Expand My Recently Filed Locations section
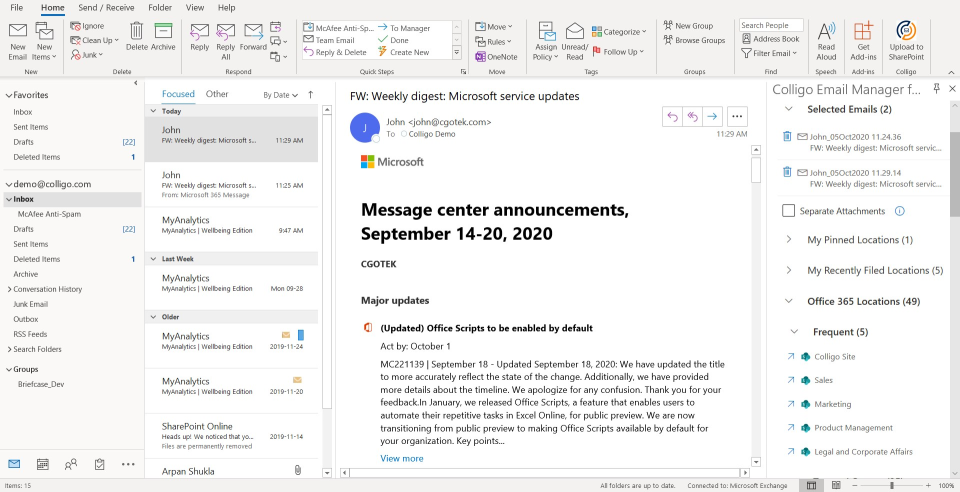The height and width of the screenshot is (492, 960). tap(789, 270)
